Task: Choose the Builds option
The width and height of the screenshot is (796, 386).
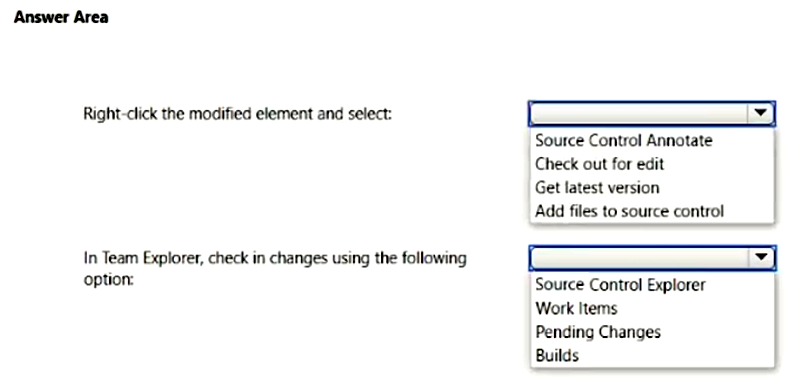Action: 557,356
